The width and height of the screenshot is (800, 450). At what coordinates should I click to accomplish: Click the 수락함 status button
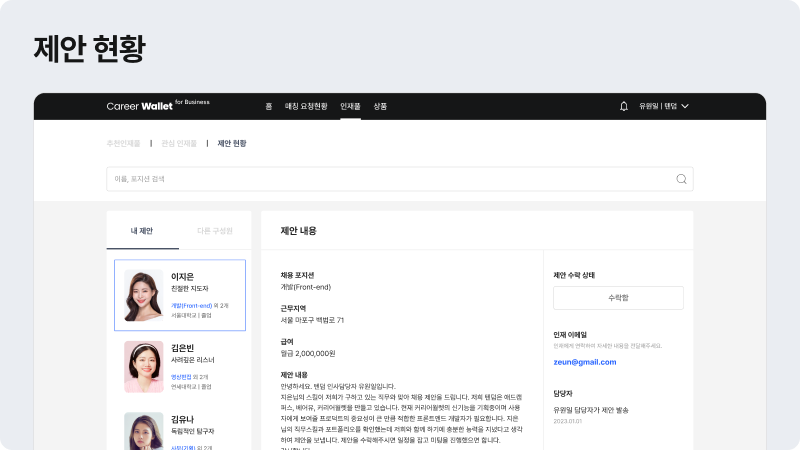(x=618, y=298)
